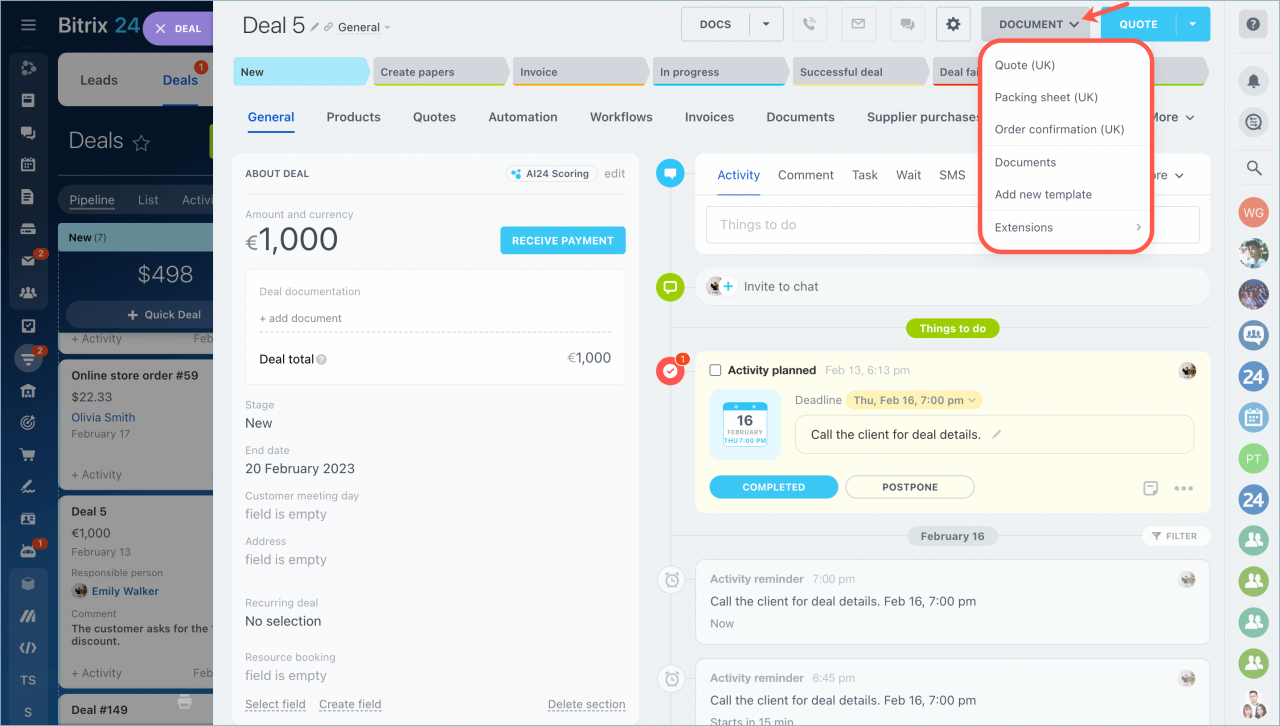Click the email envelope icon in deal header

(x=857, y=24)
